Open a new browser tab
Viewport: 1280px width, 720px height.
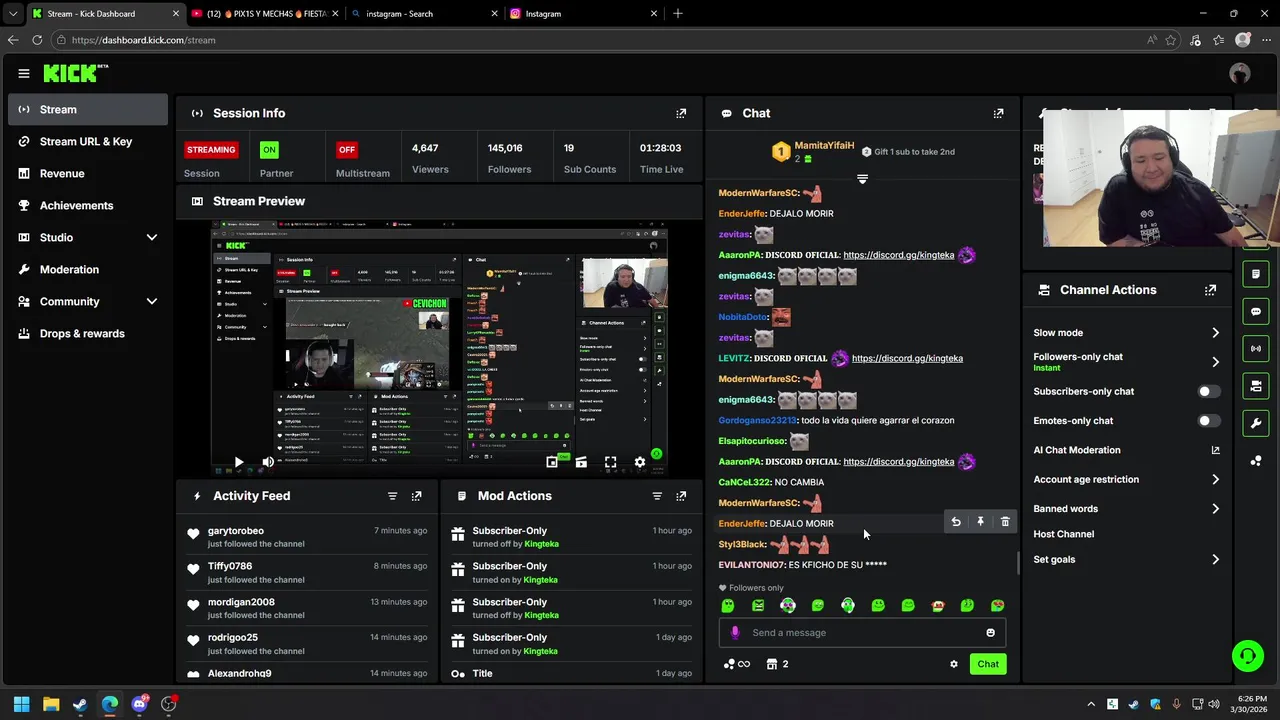(678, 14)
